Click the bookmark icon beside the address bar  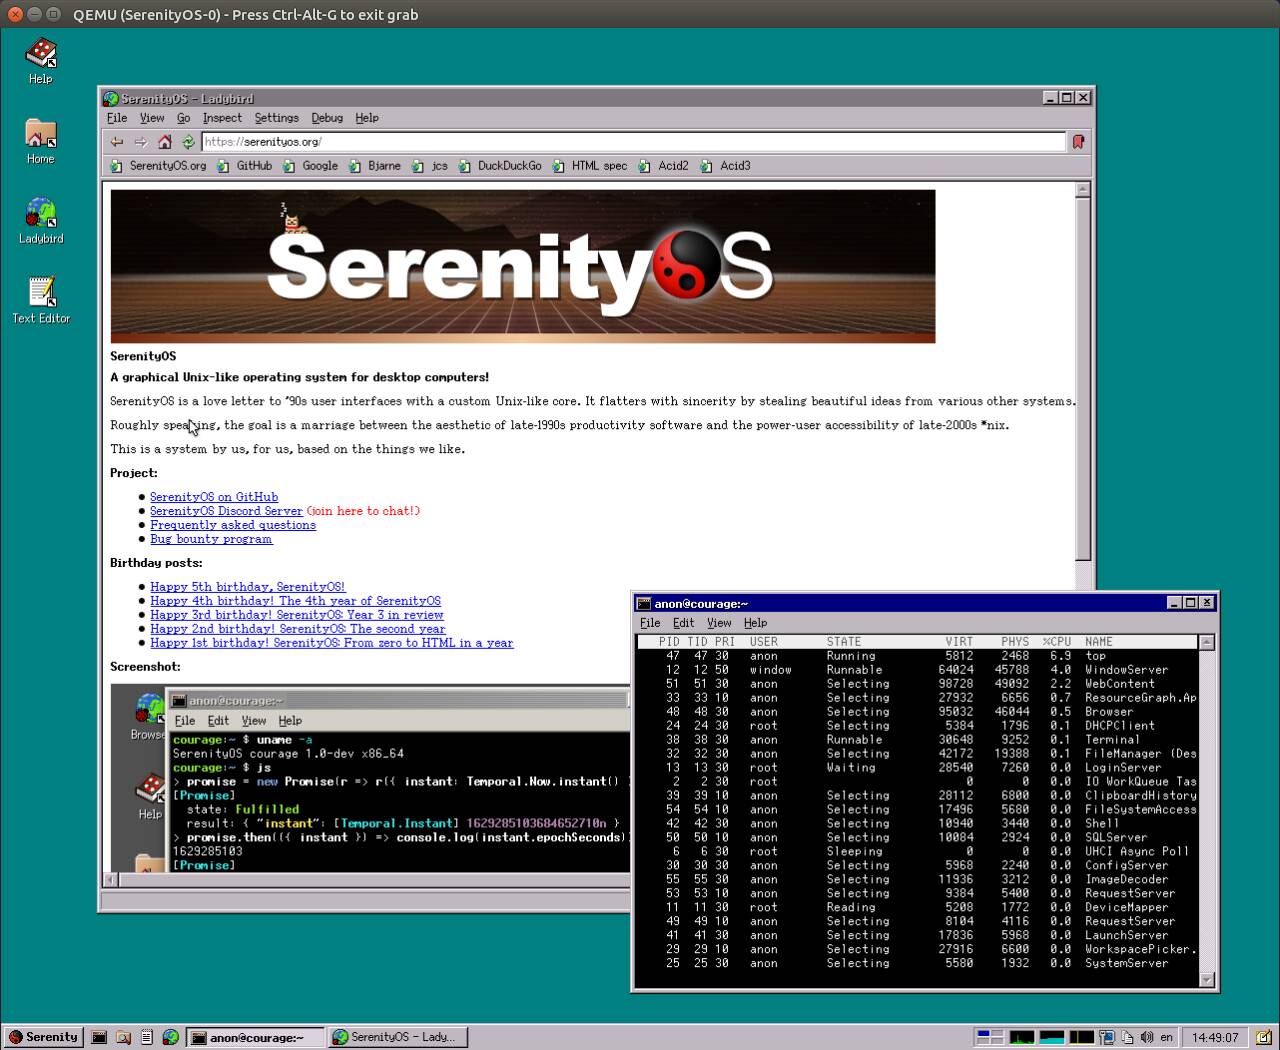tap(1078, 142)
